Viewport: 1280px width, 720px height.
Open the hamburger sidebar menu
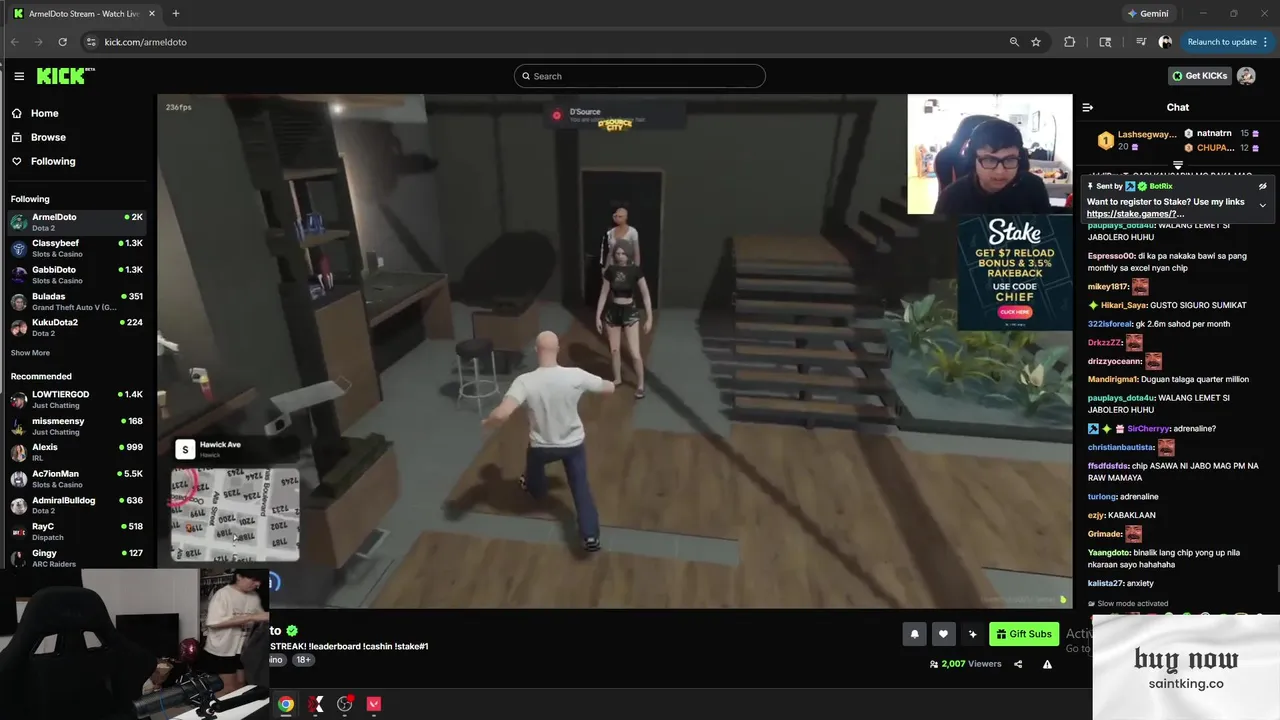[x=19, y=76]
